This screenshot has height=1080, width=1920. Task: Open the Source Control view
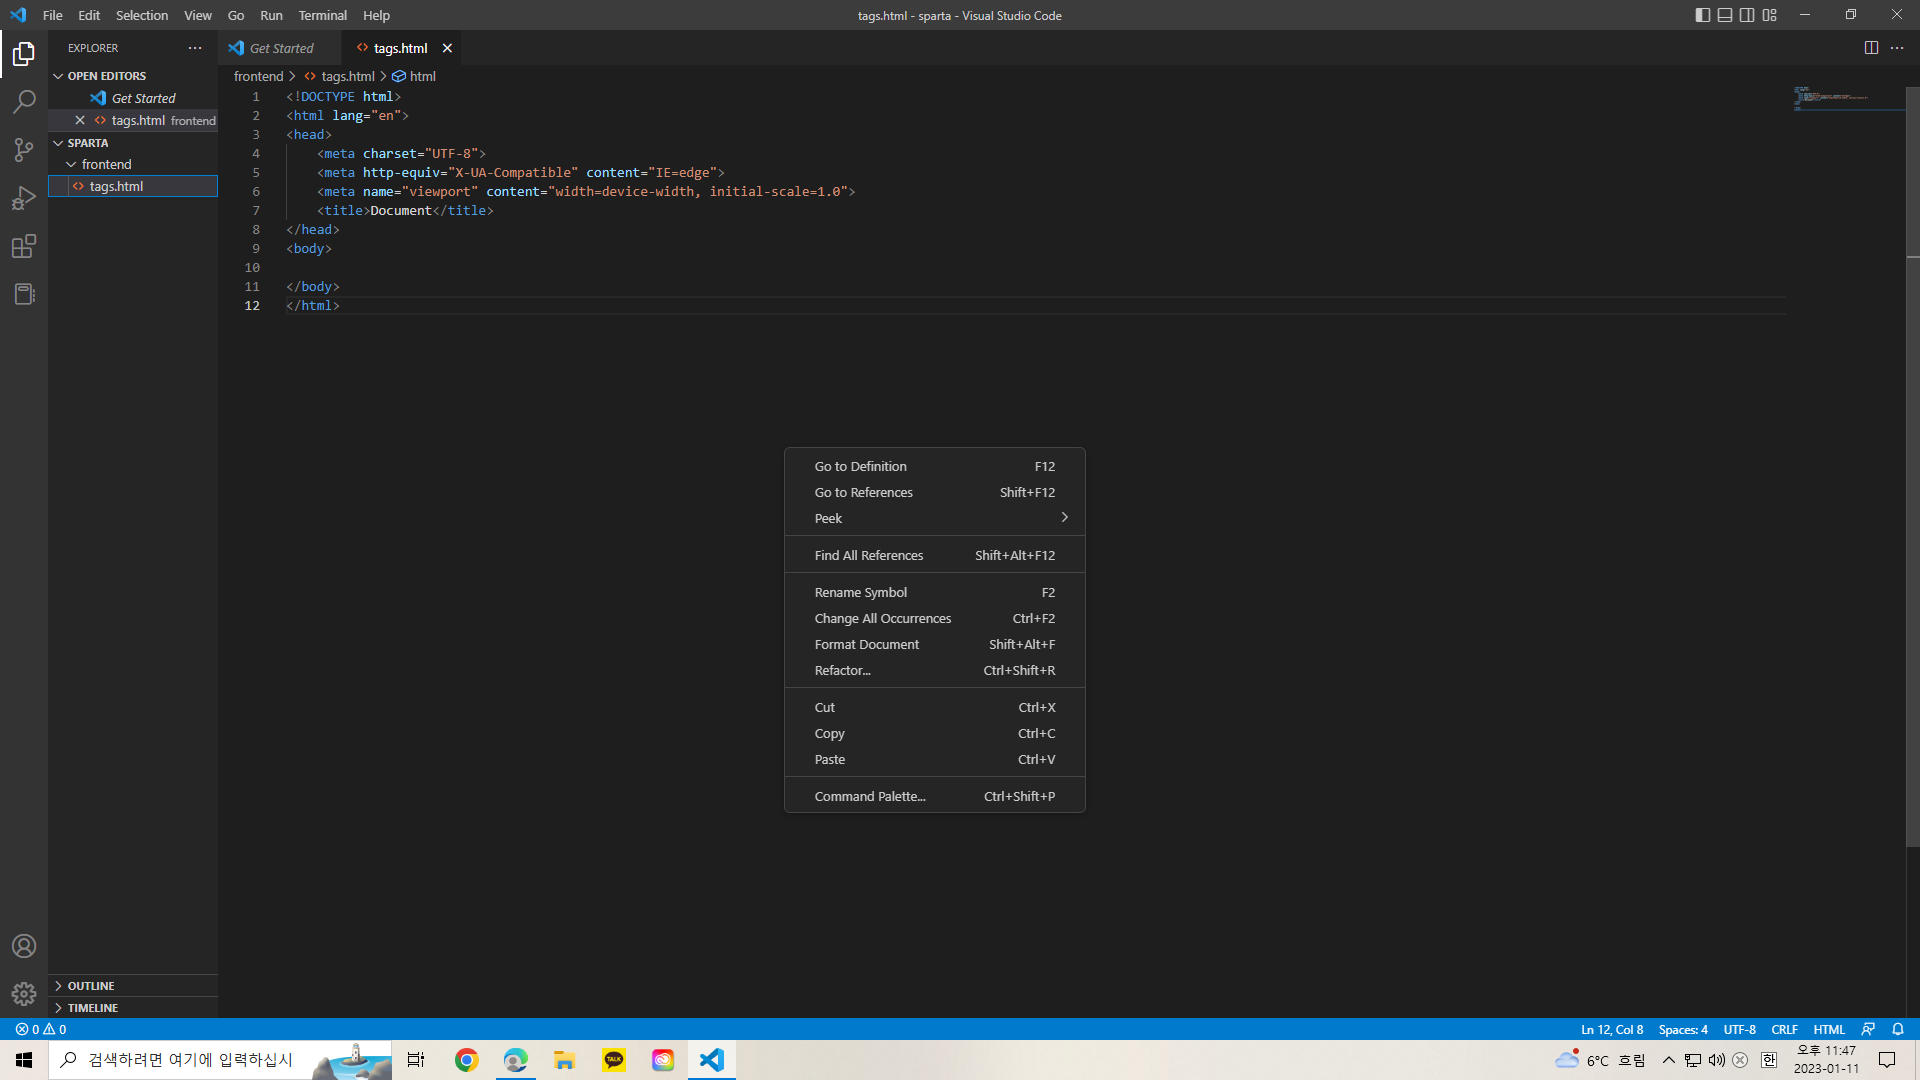pos(24,150)
